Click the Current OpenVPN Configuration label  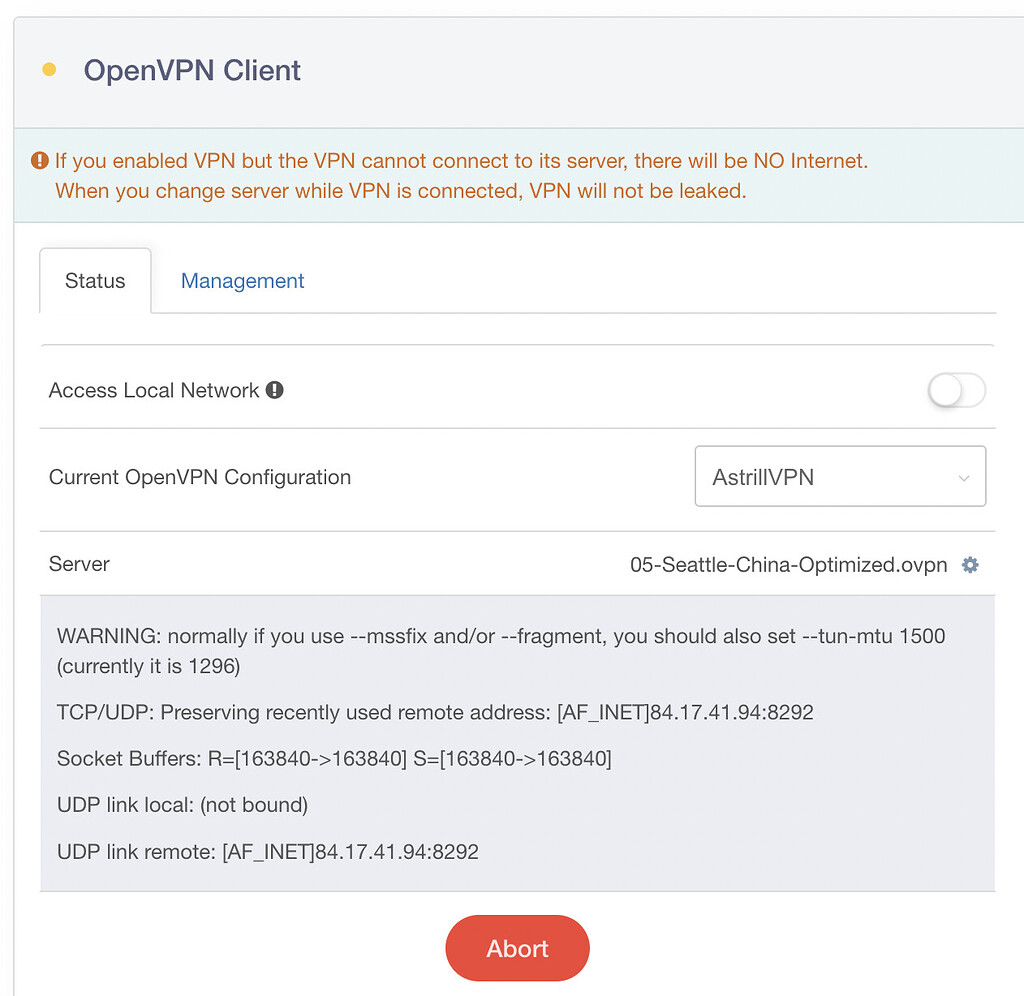[x=200, y=477]
